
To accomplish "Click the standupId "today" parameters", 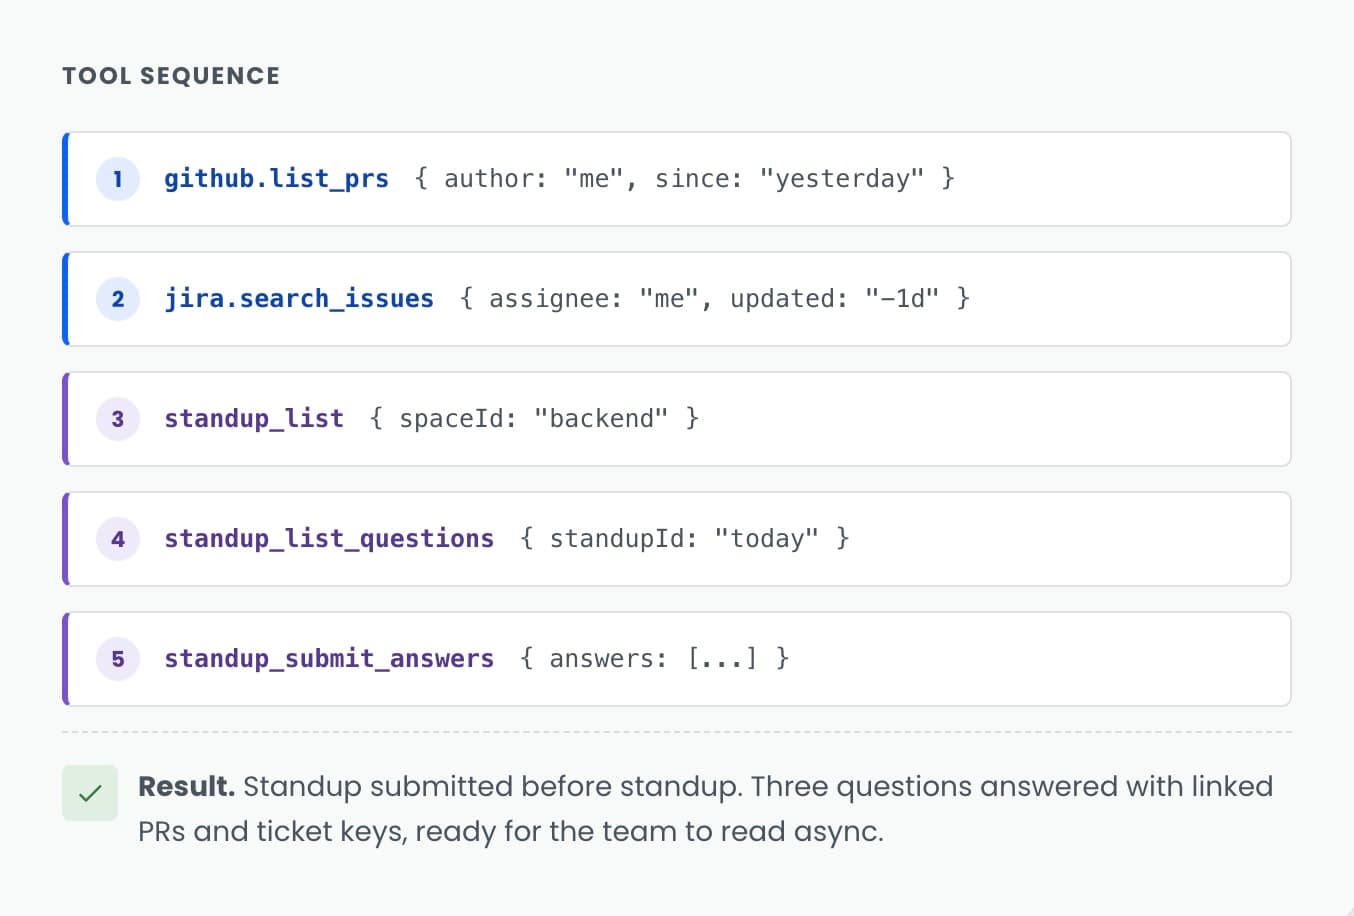I will click(685, 539).
